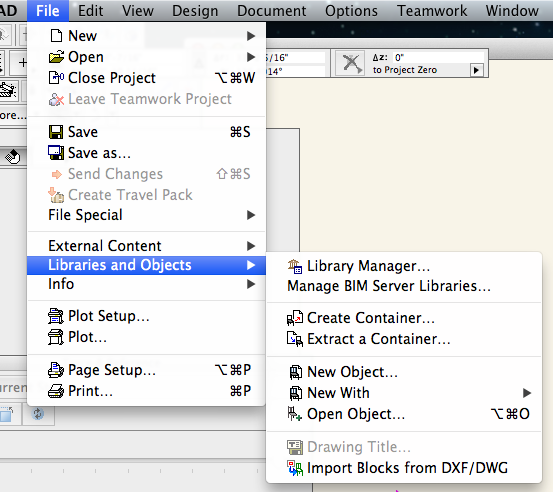Click Manage BIM Server Libraries
The image size is (553, 492).
(403, 286)
